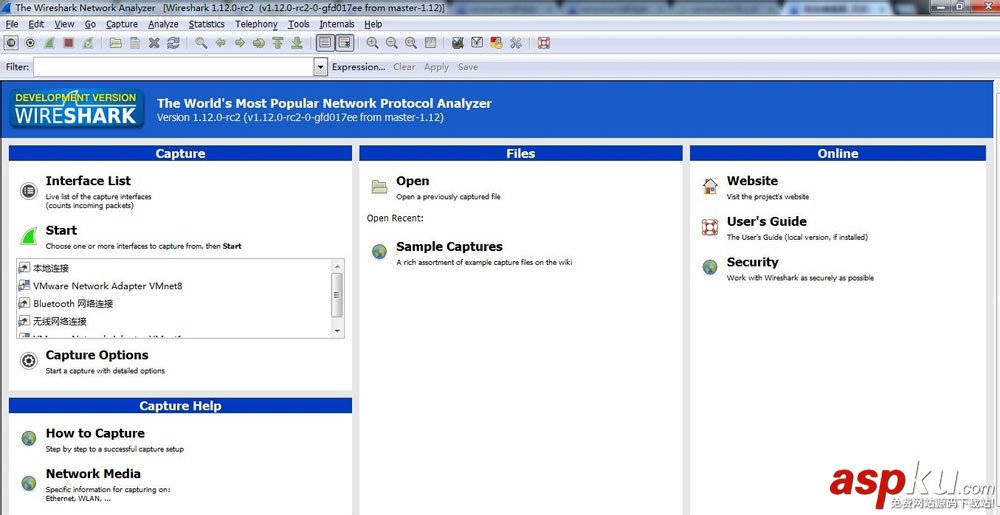
Task: Stop the running capture (red square)
Action: click(x=68, y=43)
